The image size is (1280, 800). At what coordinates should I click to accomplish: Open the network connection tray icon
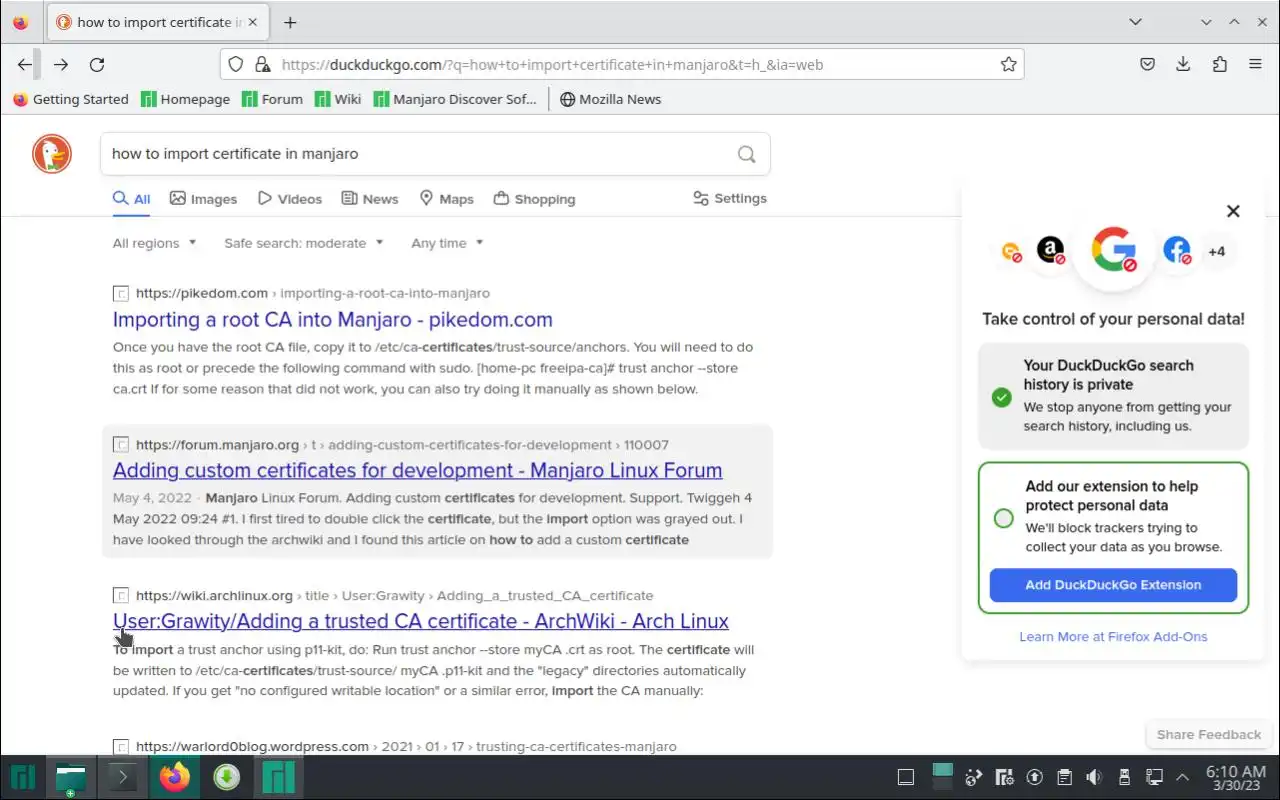[1154, 777]
